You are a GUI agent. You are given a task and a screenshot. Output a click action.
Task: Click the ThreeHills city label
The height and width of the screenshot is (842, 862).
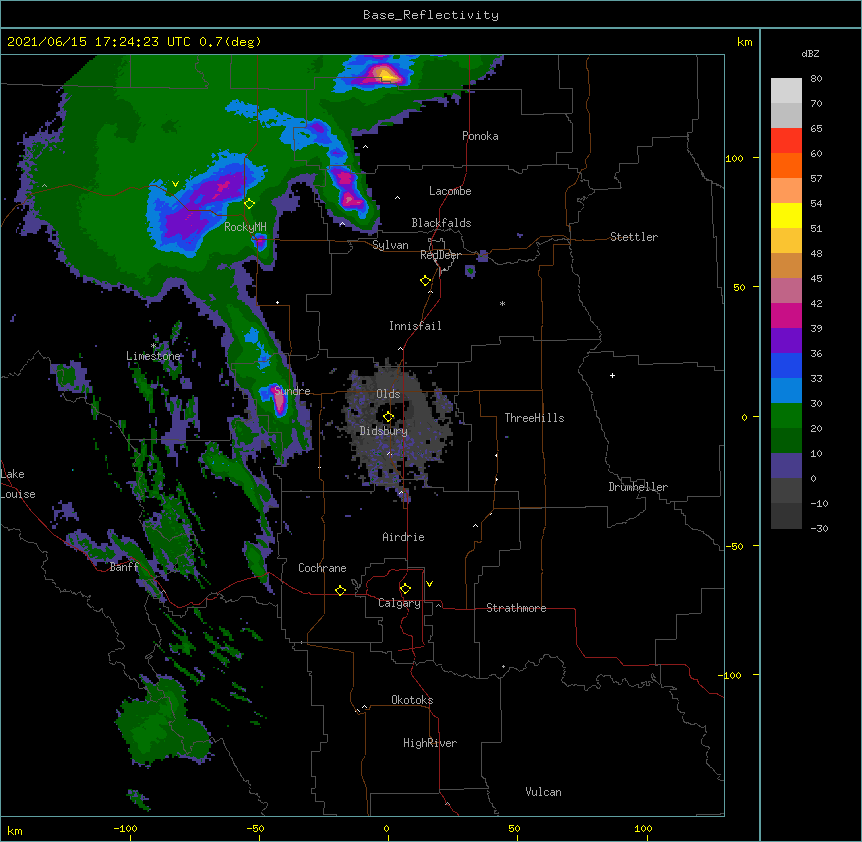[534, 418]
